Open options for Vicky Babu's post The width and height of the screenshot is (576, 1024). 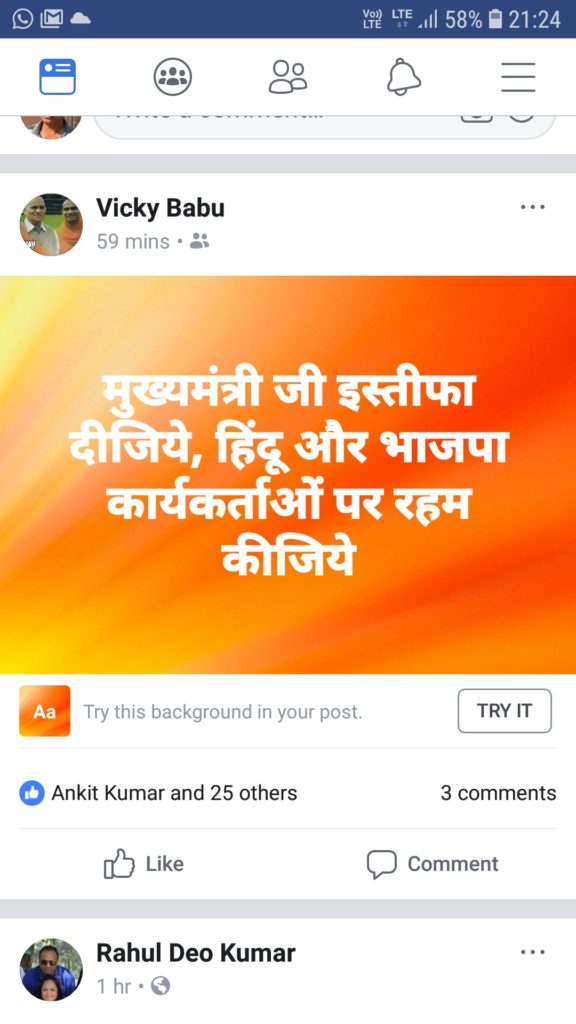[532, 208]
